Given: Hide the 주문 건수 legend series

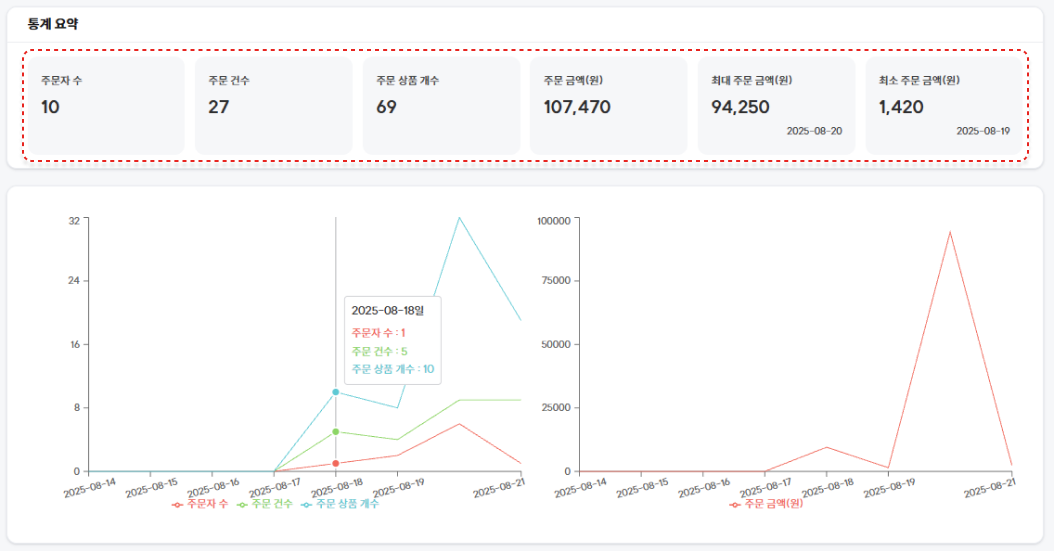Looking at the screenshot, I should coord(265,504).
